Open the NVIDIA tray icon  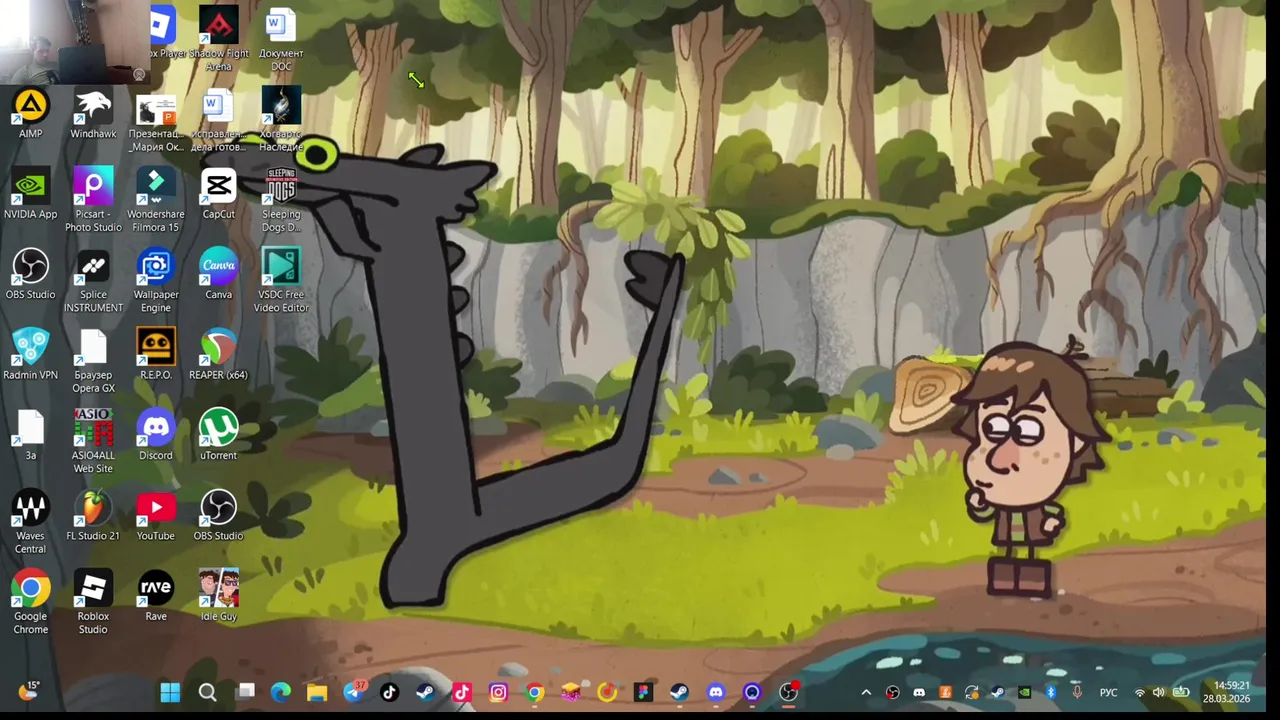point(1024,692)
